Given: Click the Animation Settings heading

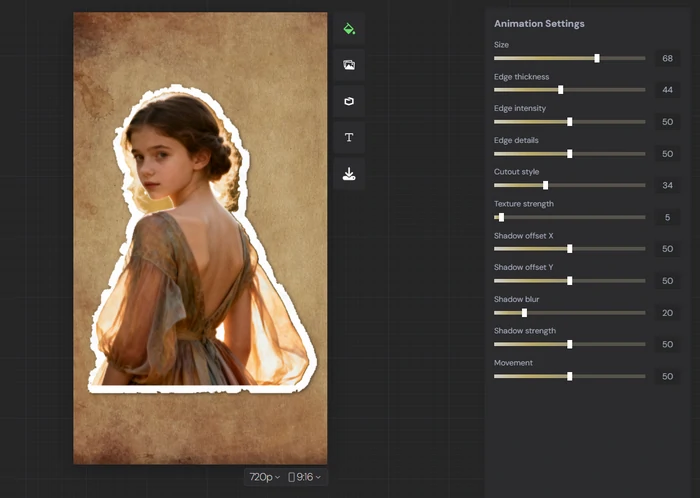Looking at the screenshot, I should [539, 24].
